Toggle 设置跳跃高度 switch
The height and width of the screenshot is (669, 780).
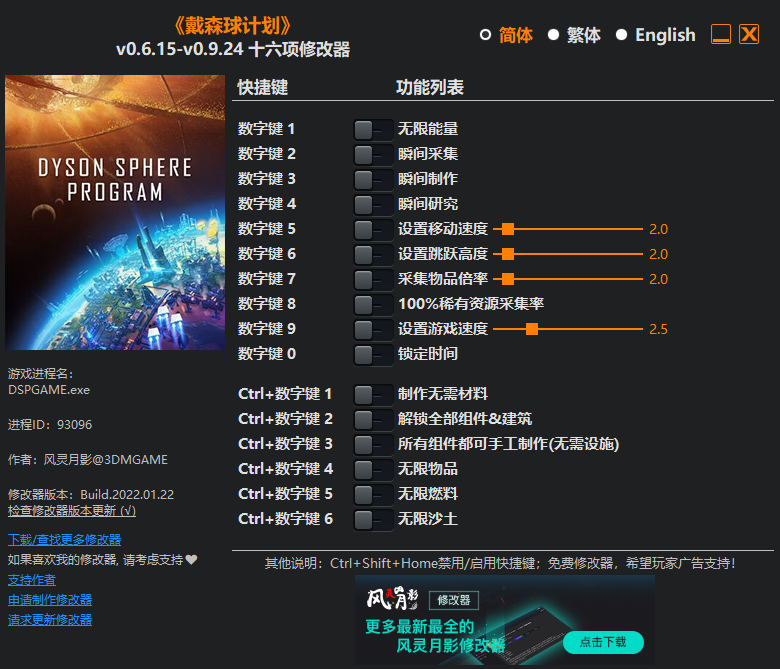[373, 255]
